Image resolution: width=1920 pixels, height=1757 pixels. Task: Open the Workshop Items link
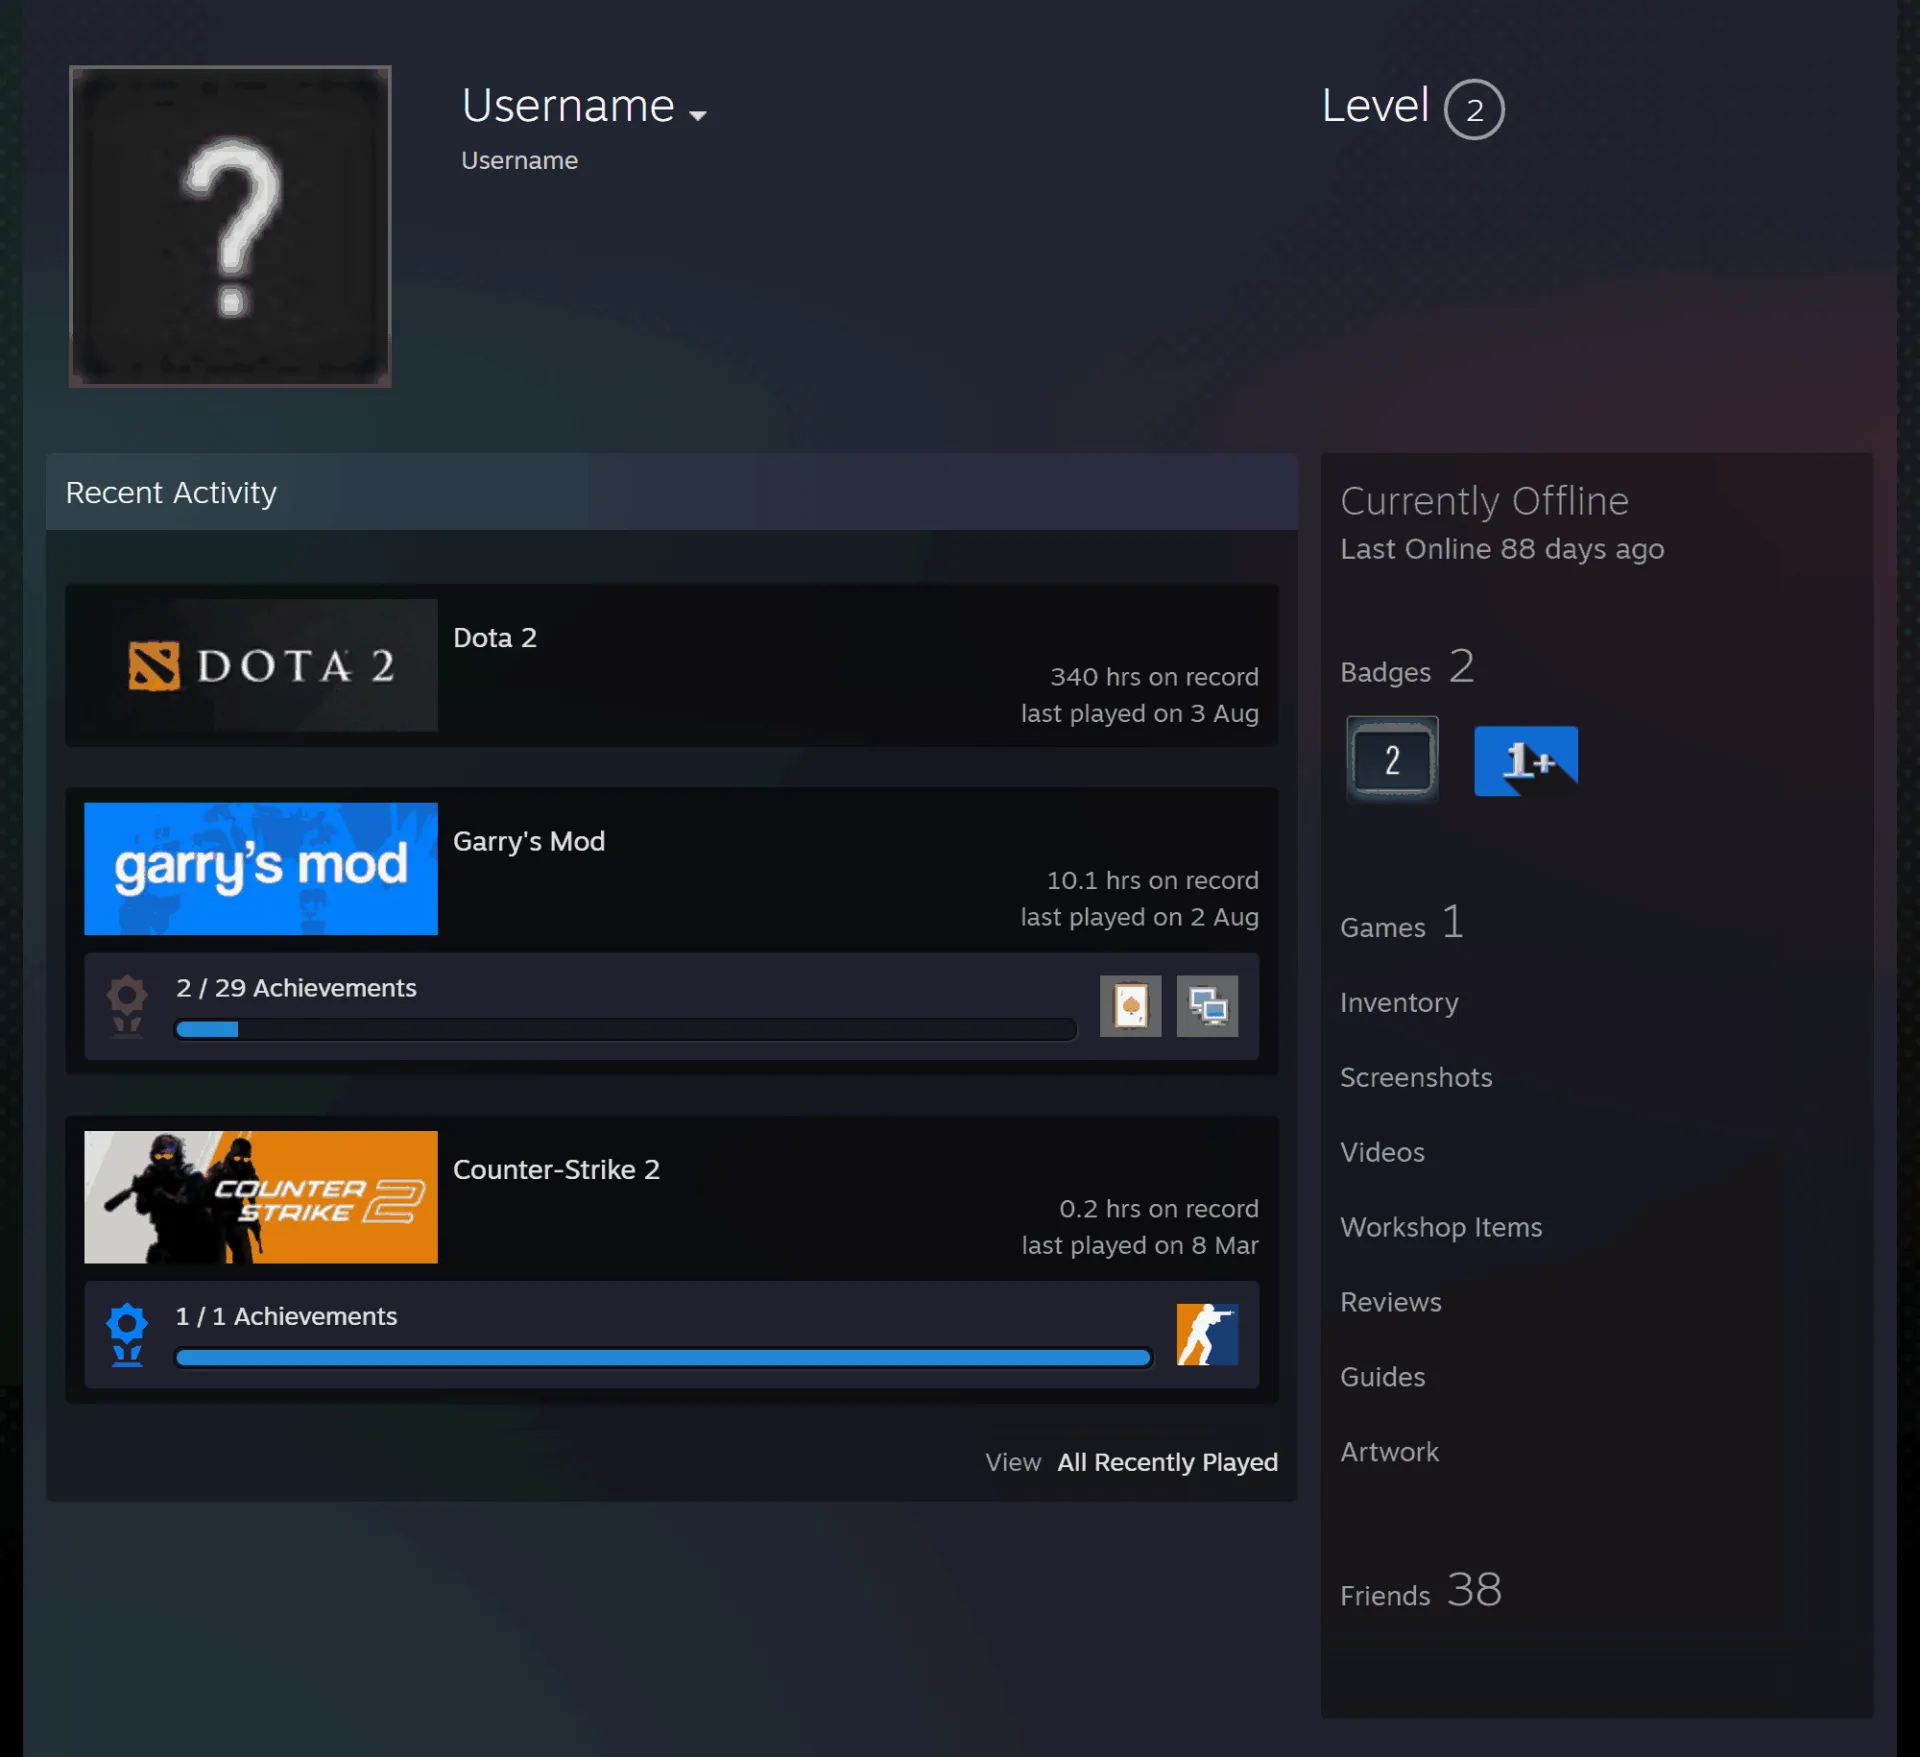1441,1227
